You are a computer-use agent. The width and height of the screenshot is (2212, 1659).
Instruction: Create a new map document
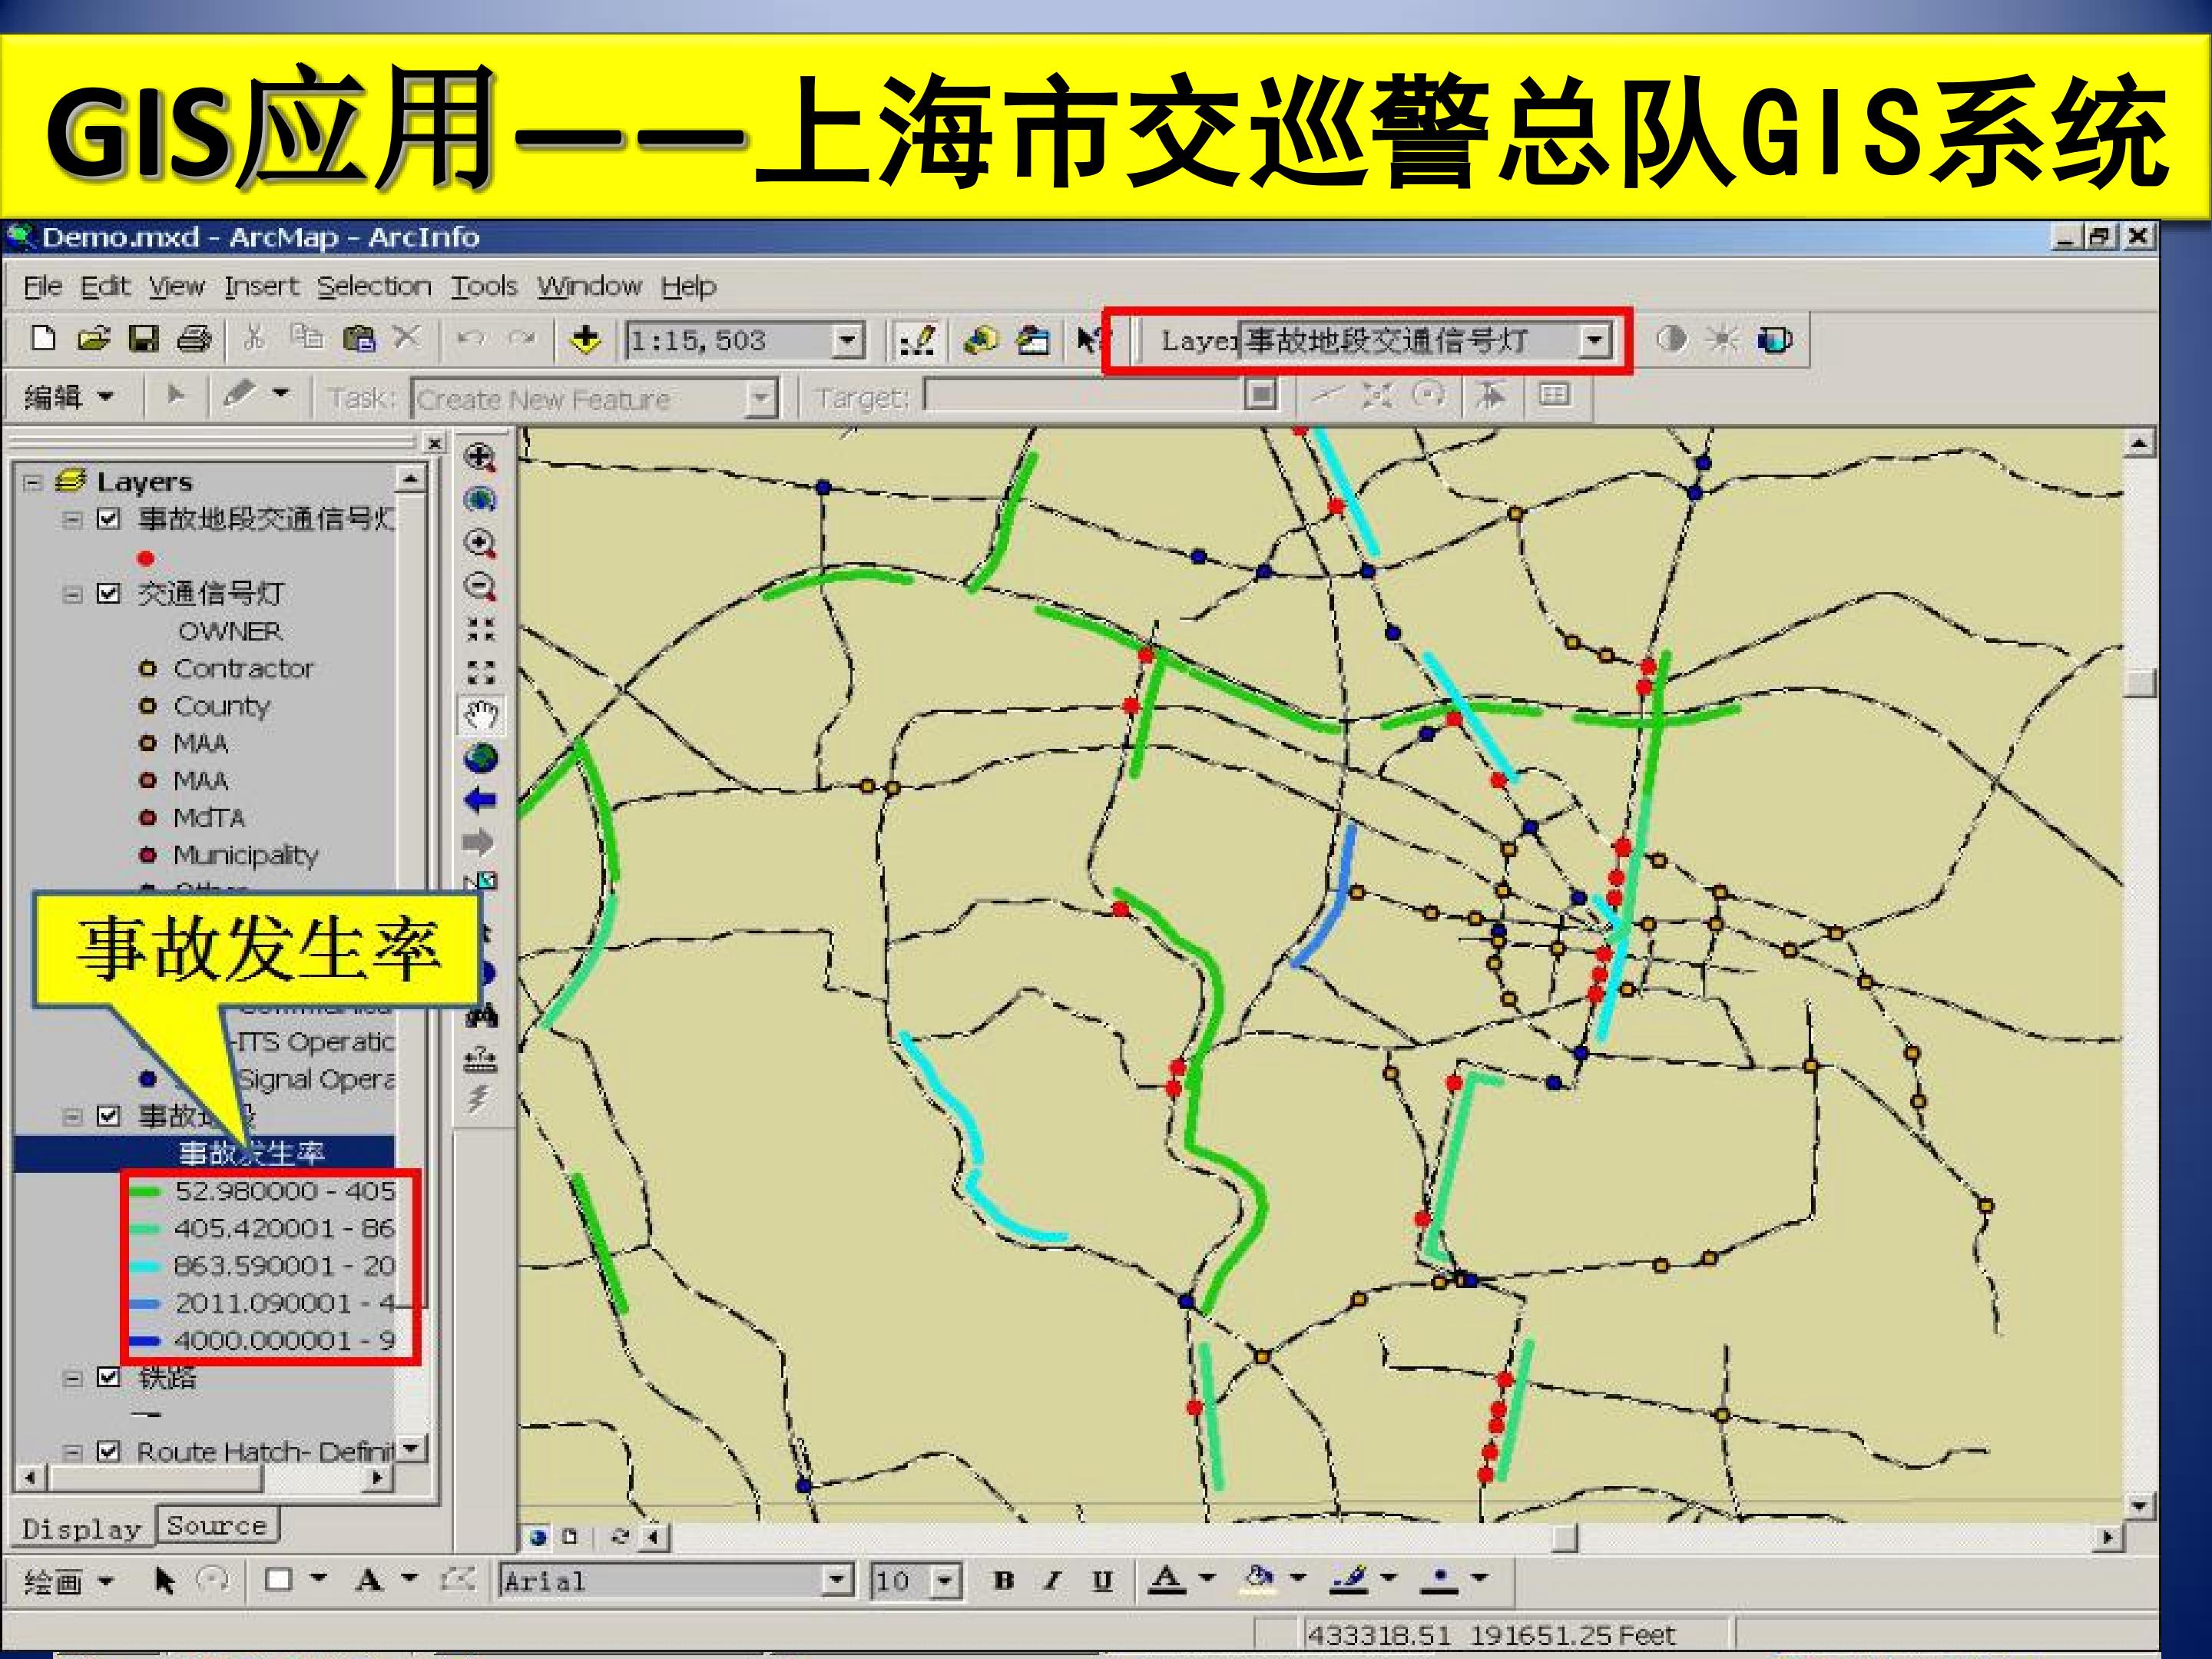tap(43, 339)
